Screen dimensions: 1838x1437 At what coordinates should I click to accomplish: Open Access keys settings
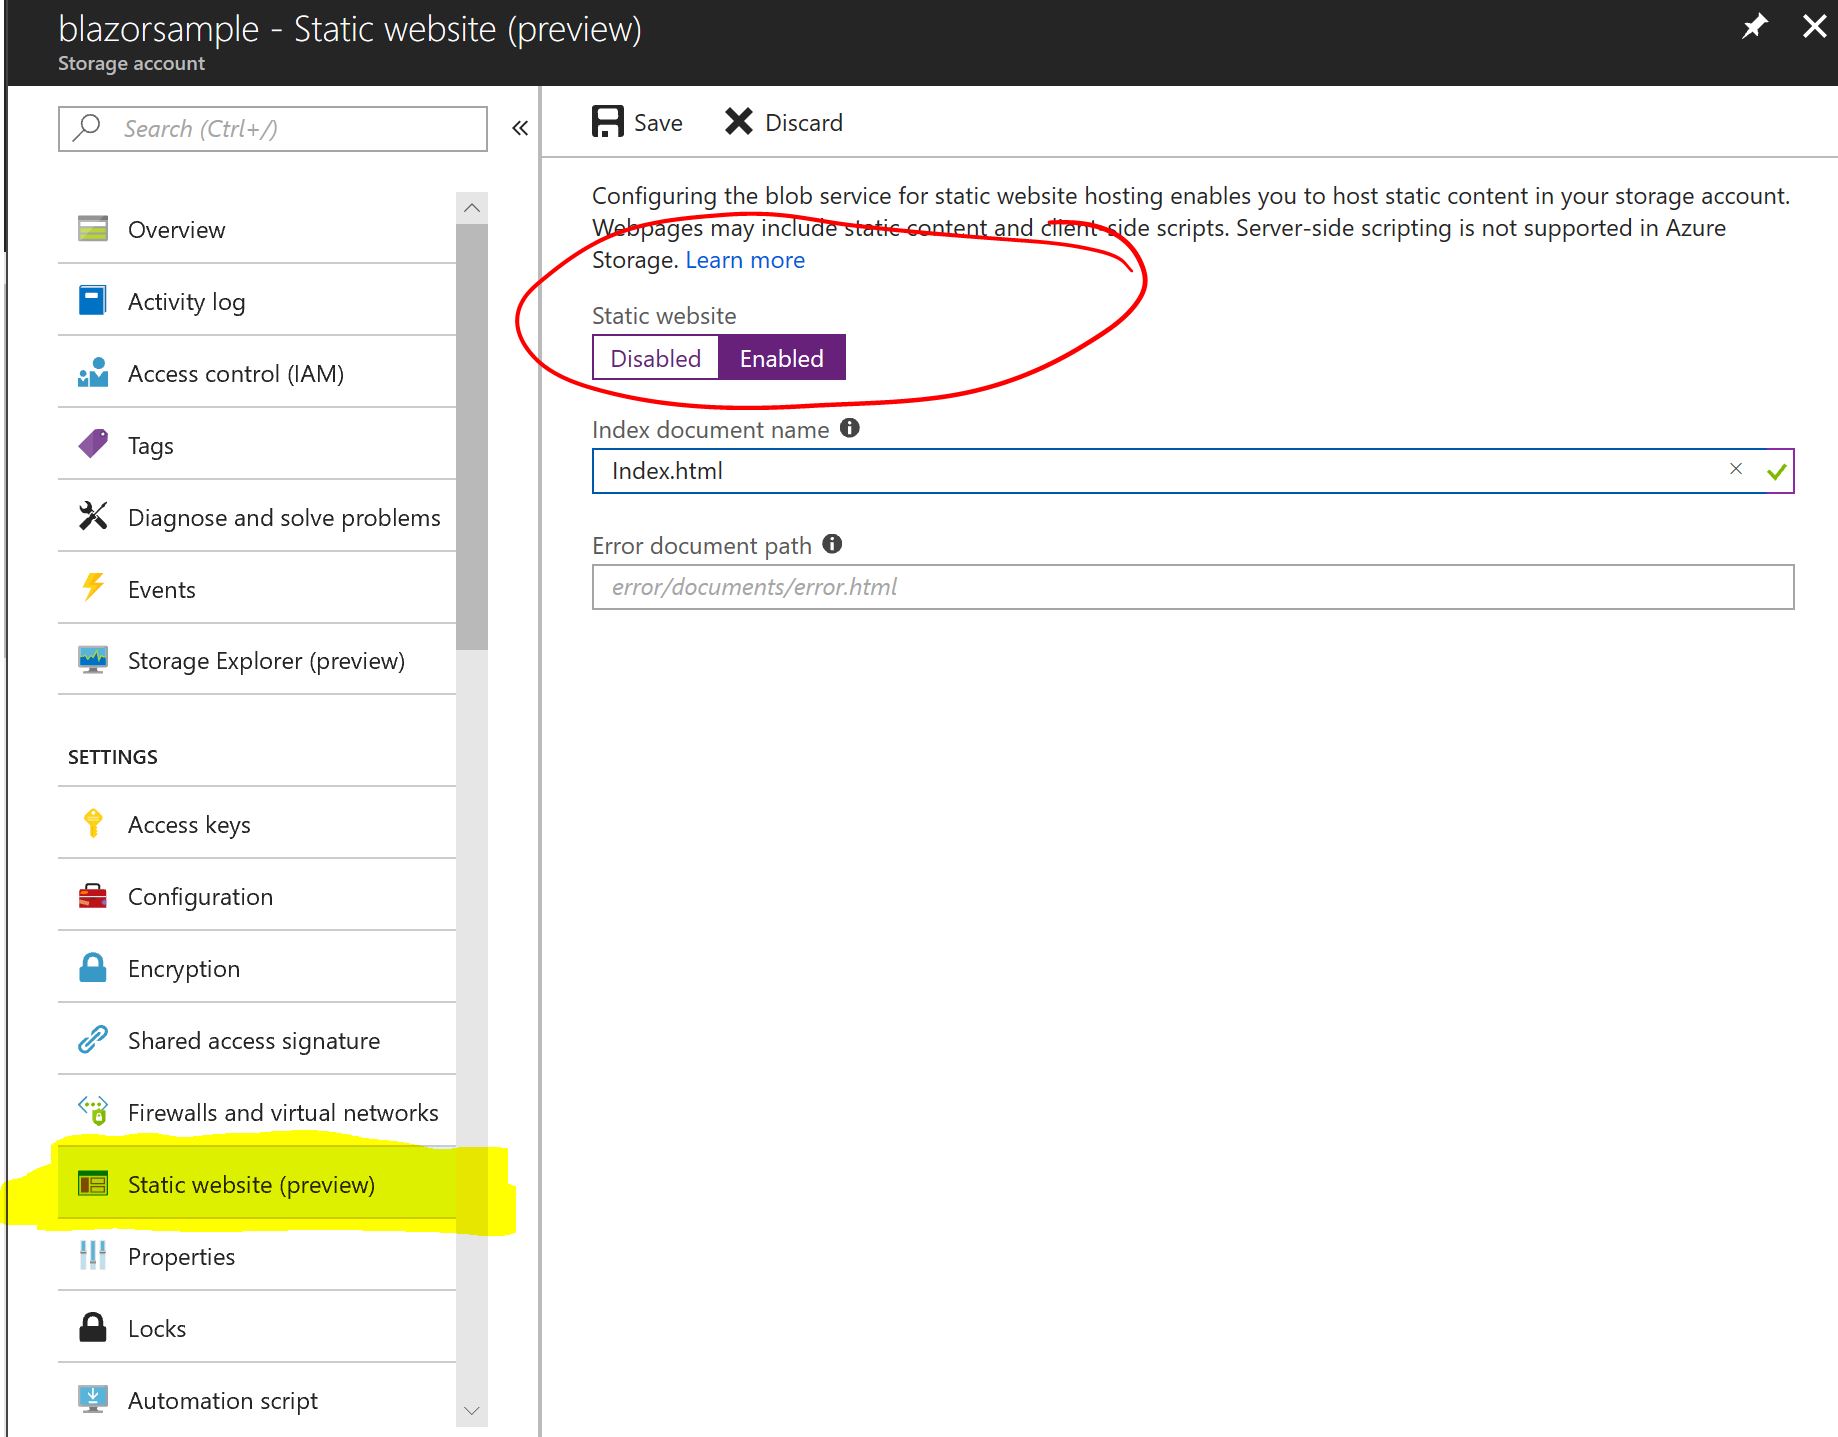(257, 824)
